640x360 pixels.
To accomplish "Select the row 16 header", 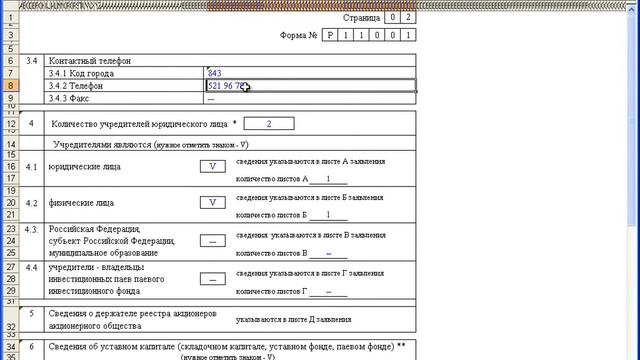I will [10, 167].
